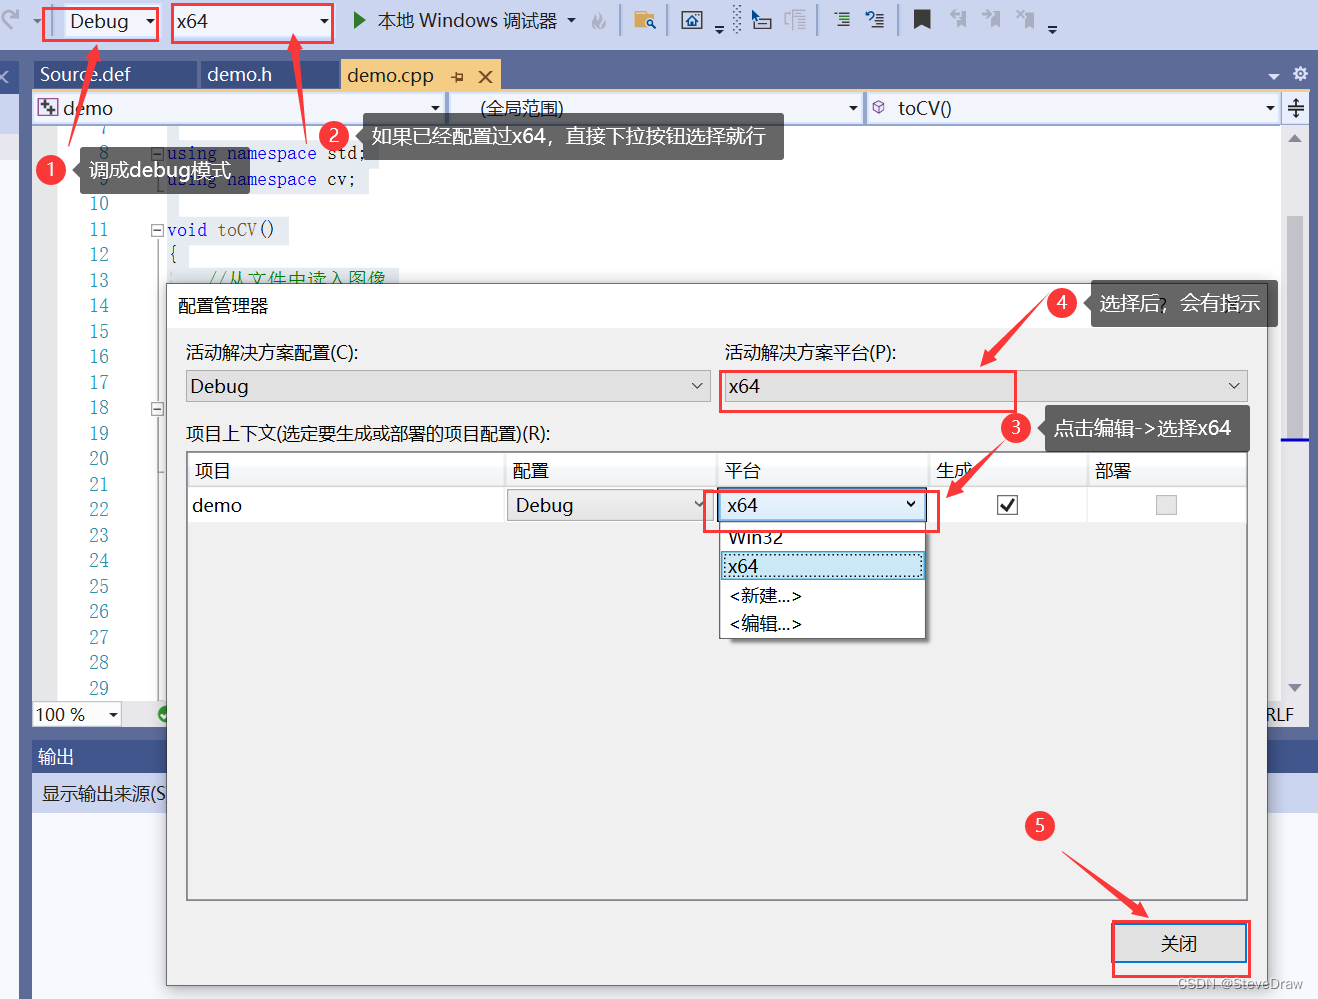Switch to the Source.def tab
This screenshot has width=1318, height=999.
click(x=115, y=75)
